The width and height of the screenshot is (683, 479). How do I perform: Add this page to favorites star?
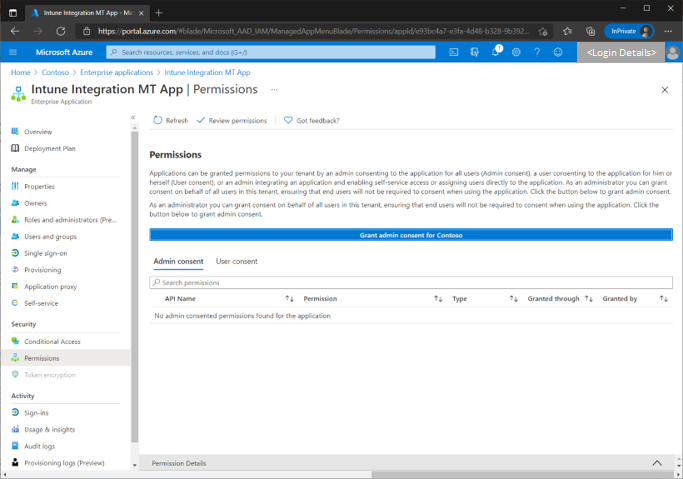point(543,31)
